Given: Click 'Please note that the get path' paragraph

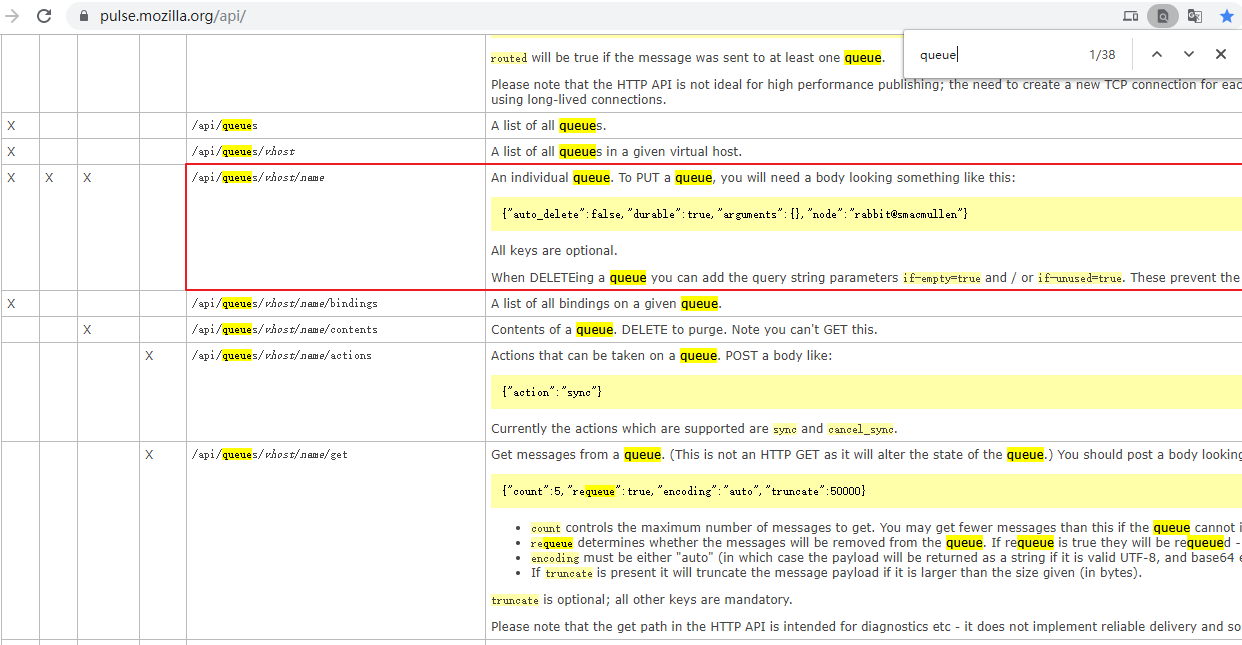Looking at the screenshot, I should click(866, 627).
